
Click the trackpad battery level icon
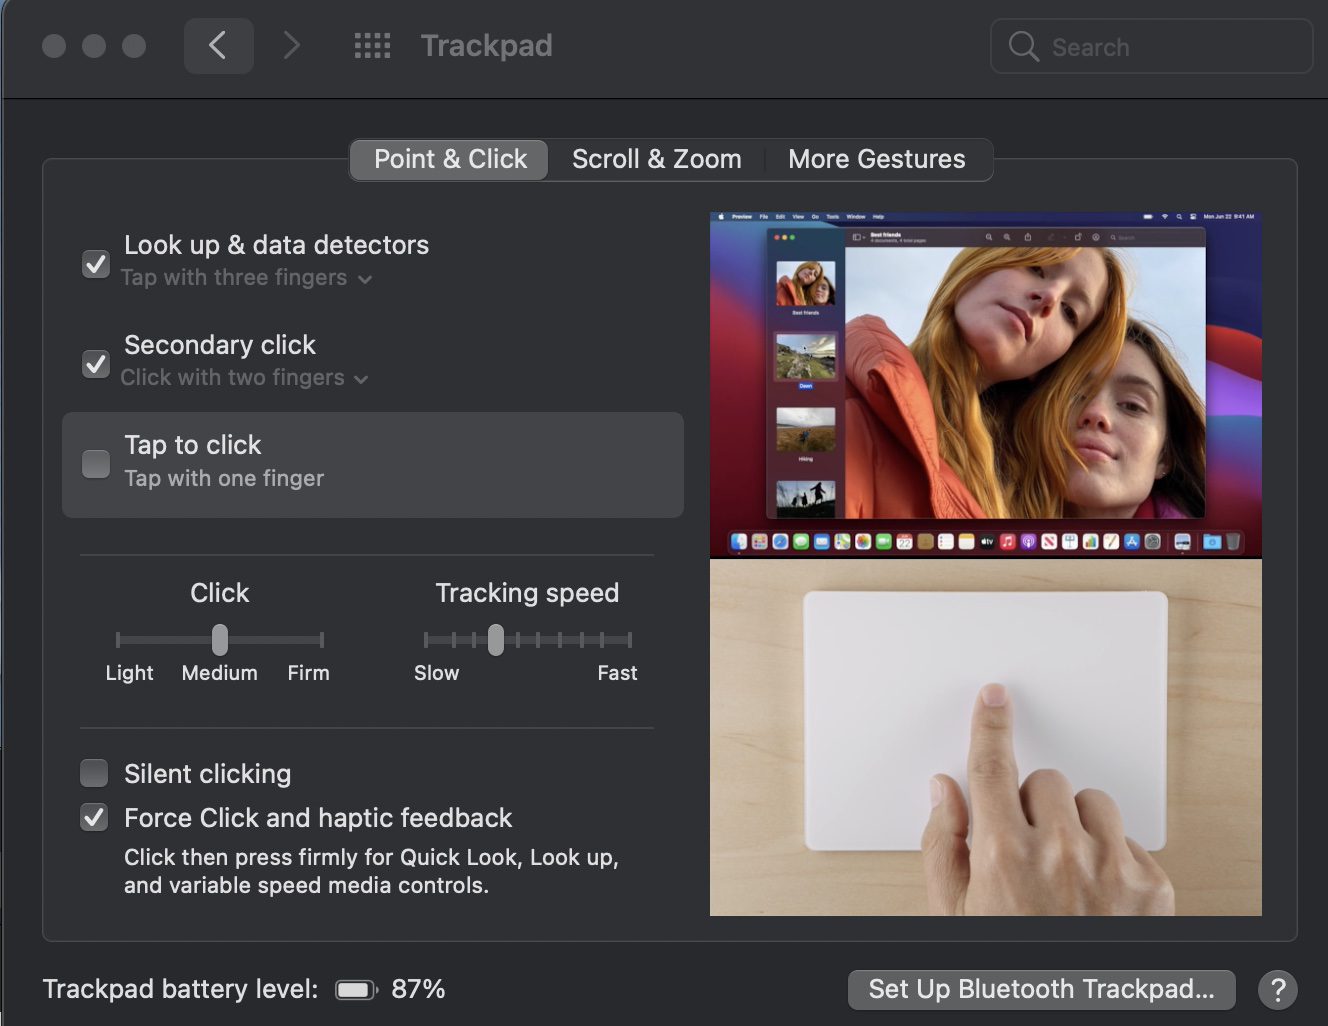click(355, 990)
